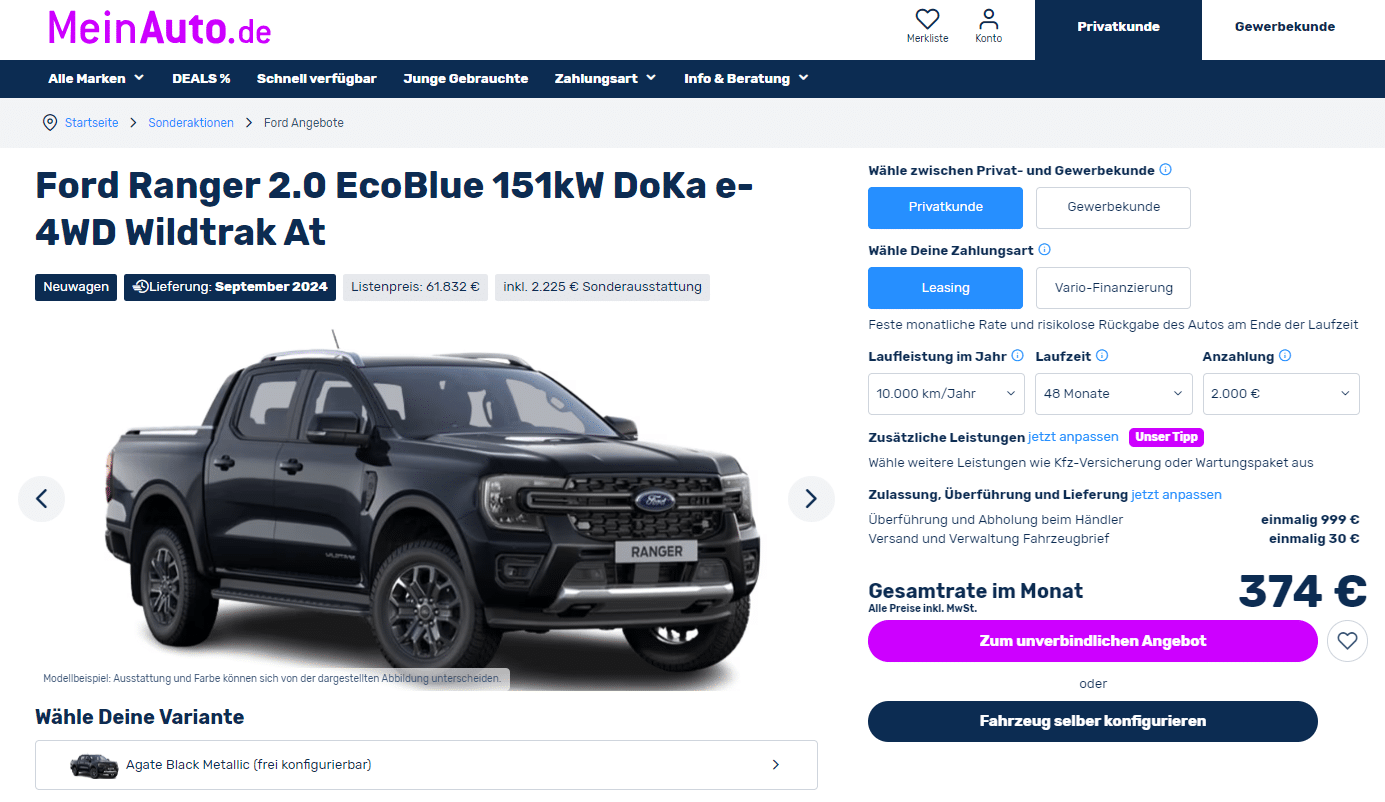
Task: Open the Merkliste heart icon
Action: [927, 19]
